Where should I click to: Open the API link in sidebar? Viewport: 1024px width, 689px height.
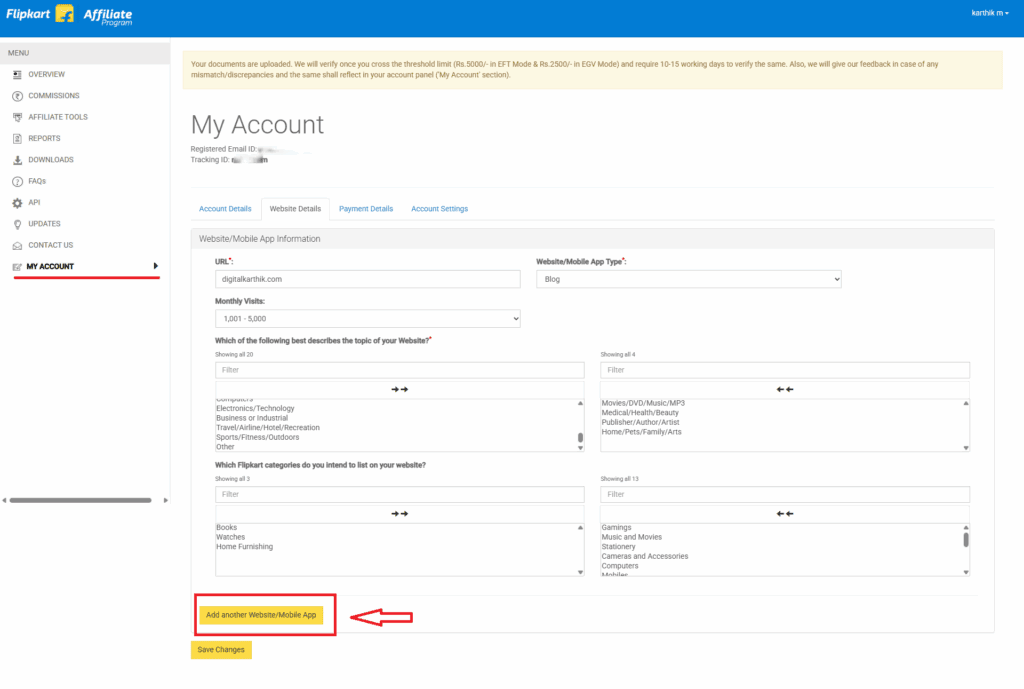point(34,203)
